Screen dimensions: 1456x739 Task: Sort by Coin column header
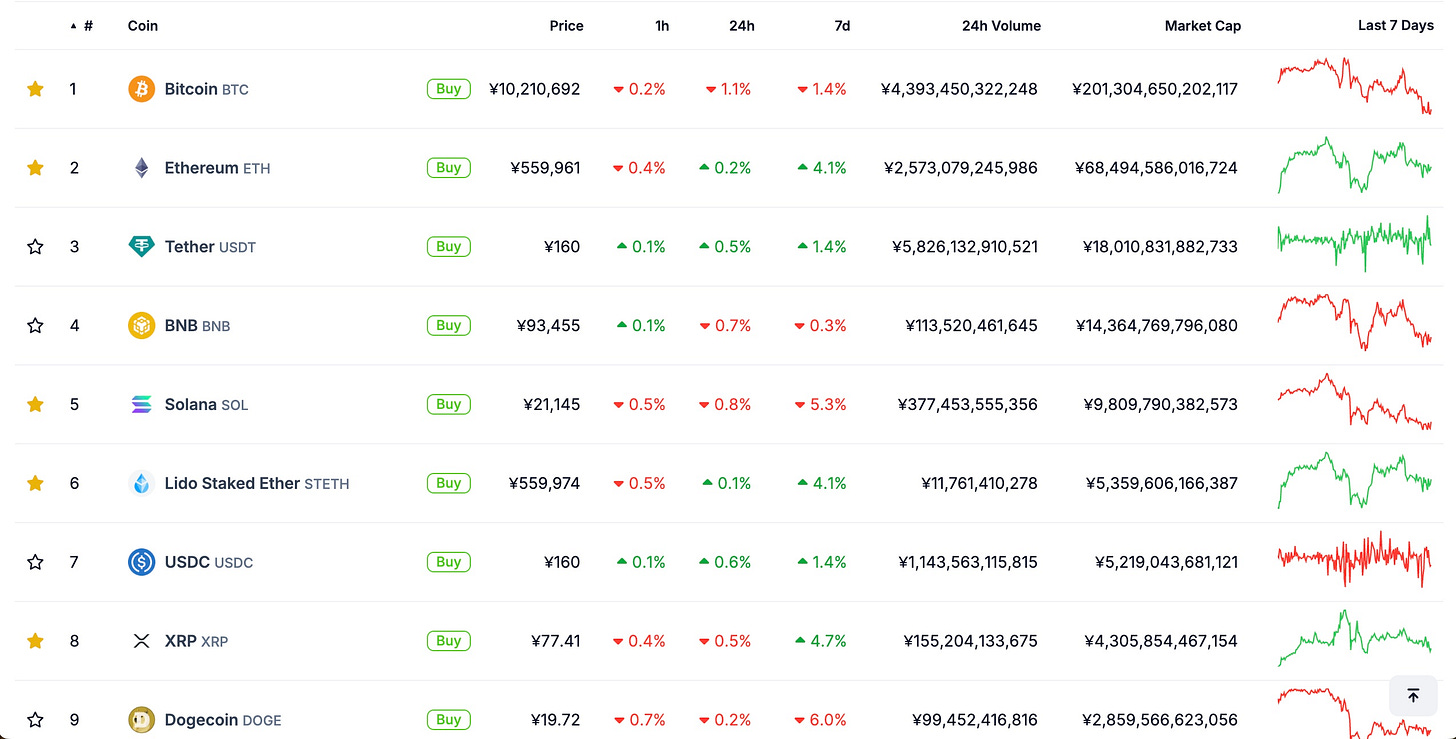pos(143,26)
